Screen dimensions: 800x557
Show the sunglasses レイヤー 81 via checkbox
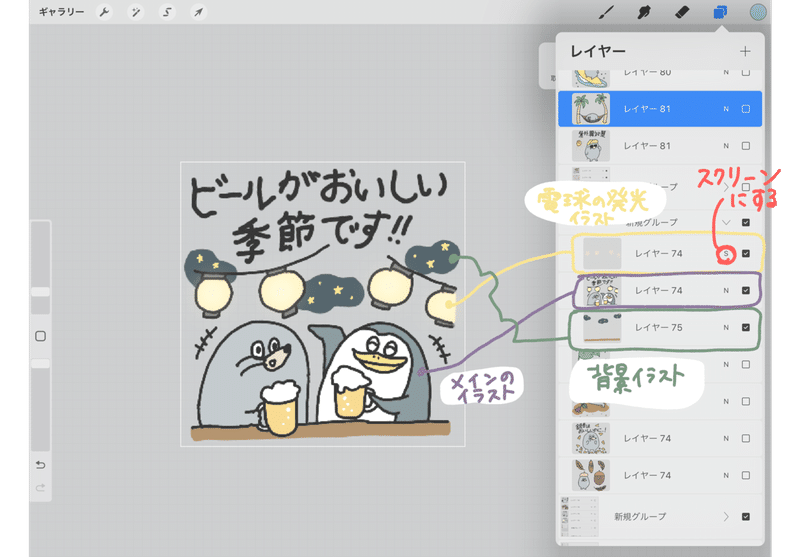(x=746, y=146)
